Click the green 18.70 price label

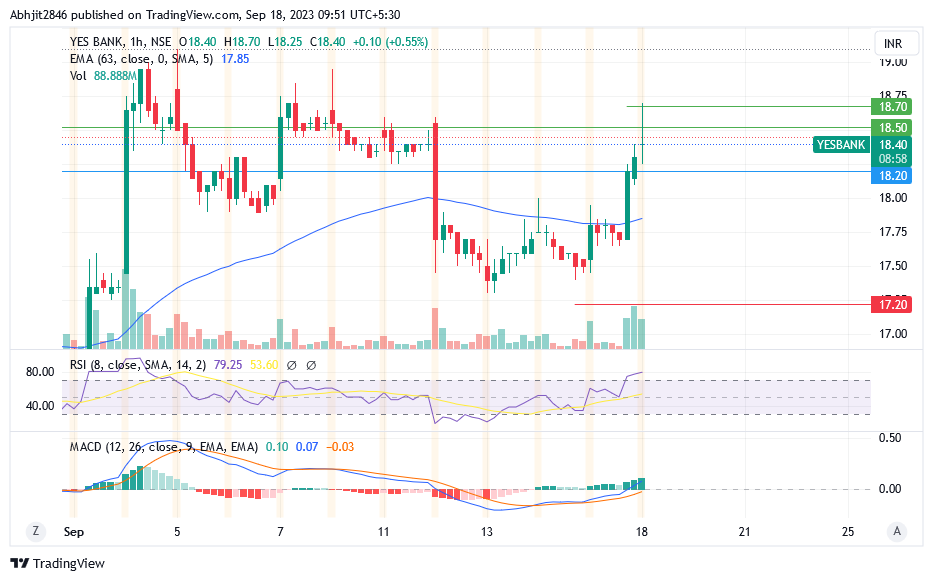[x=891, y=107]
